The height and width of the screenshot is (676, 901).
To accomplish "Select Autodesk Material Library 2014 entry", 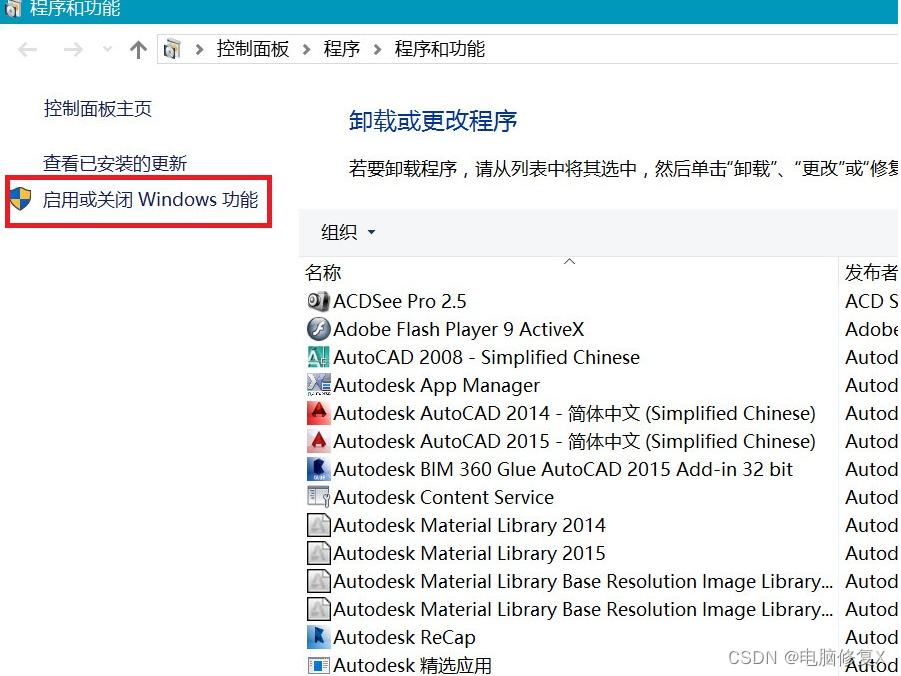I will pyautogui.click(x=469, y=525).
